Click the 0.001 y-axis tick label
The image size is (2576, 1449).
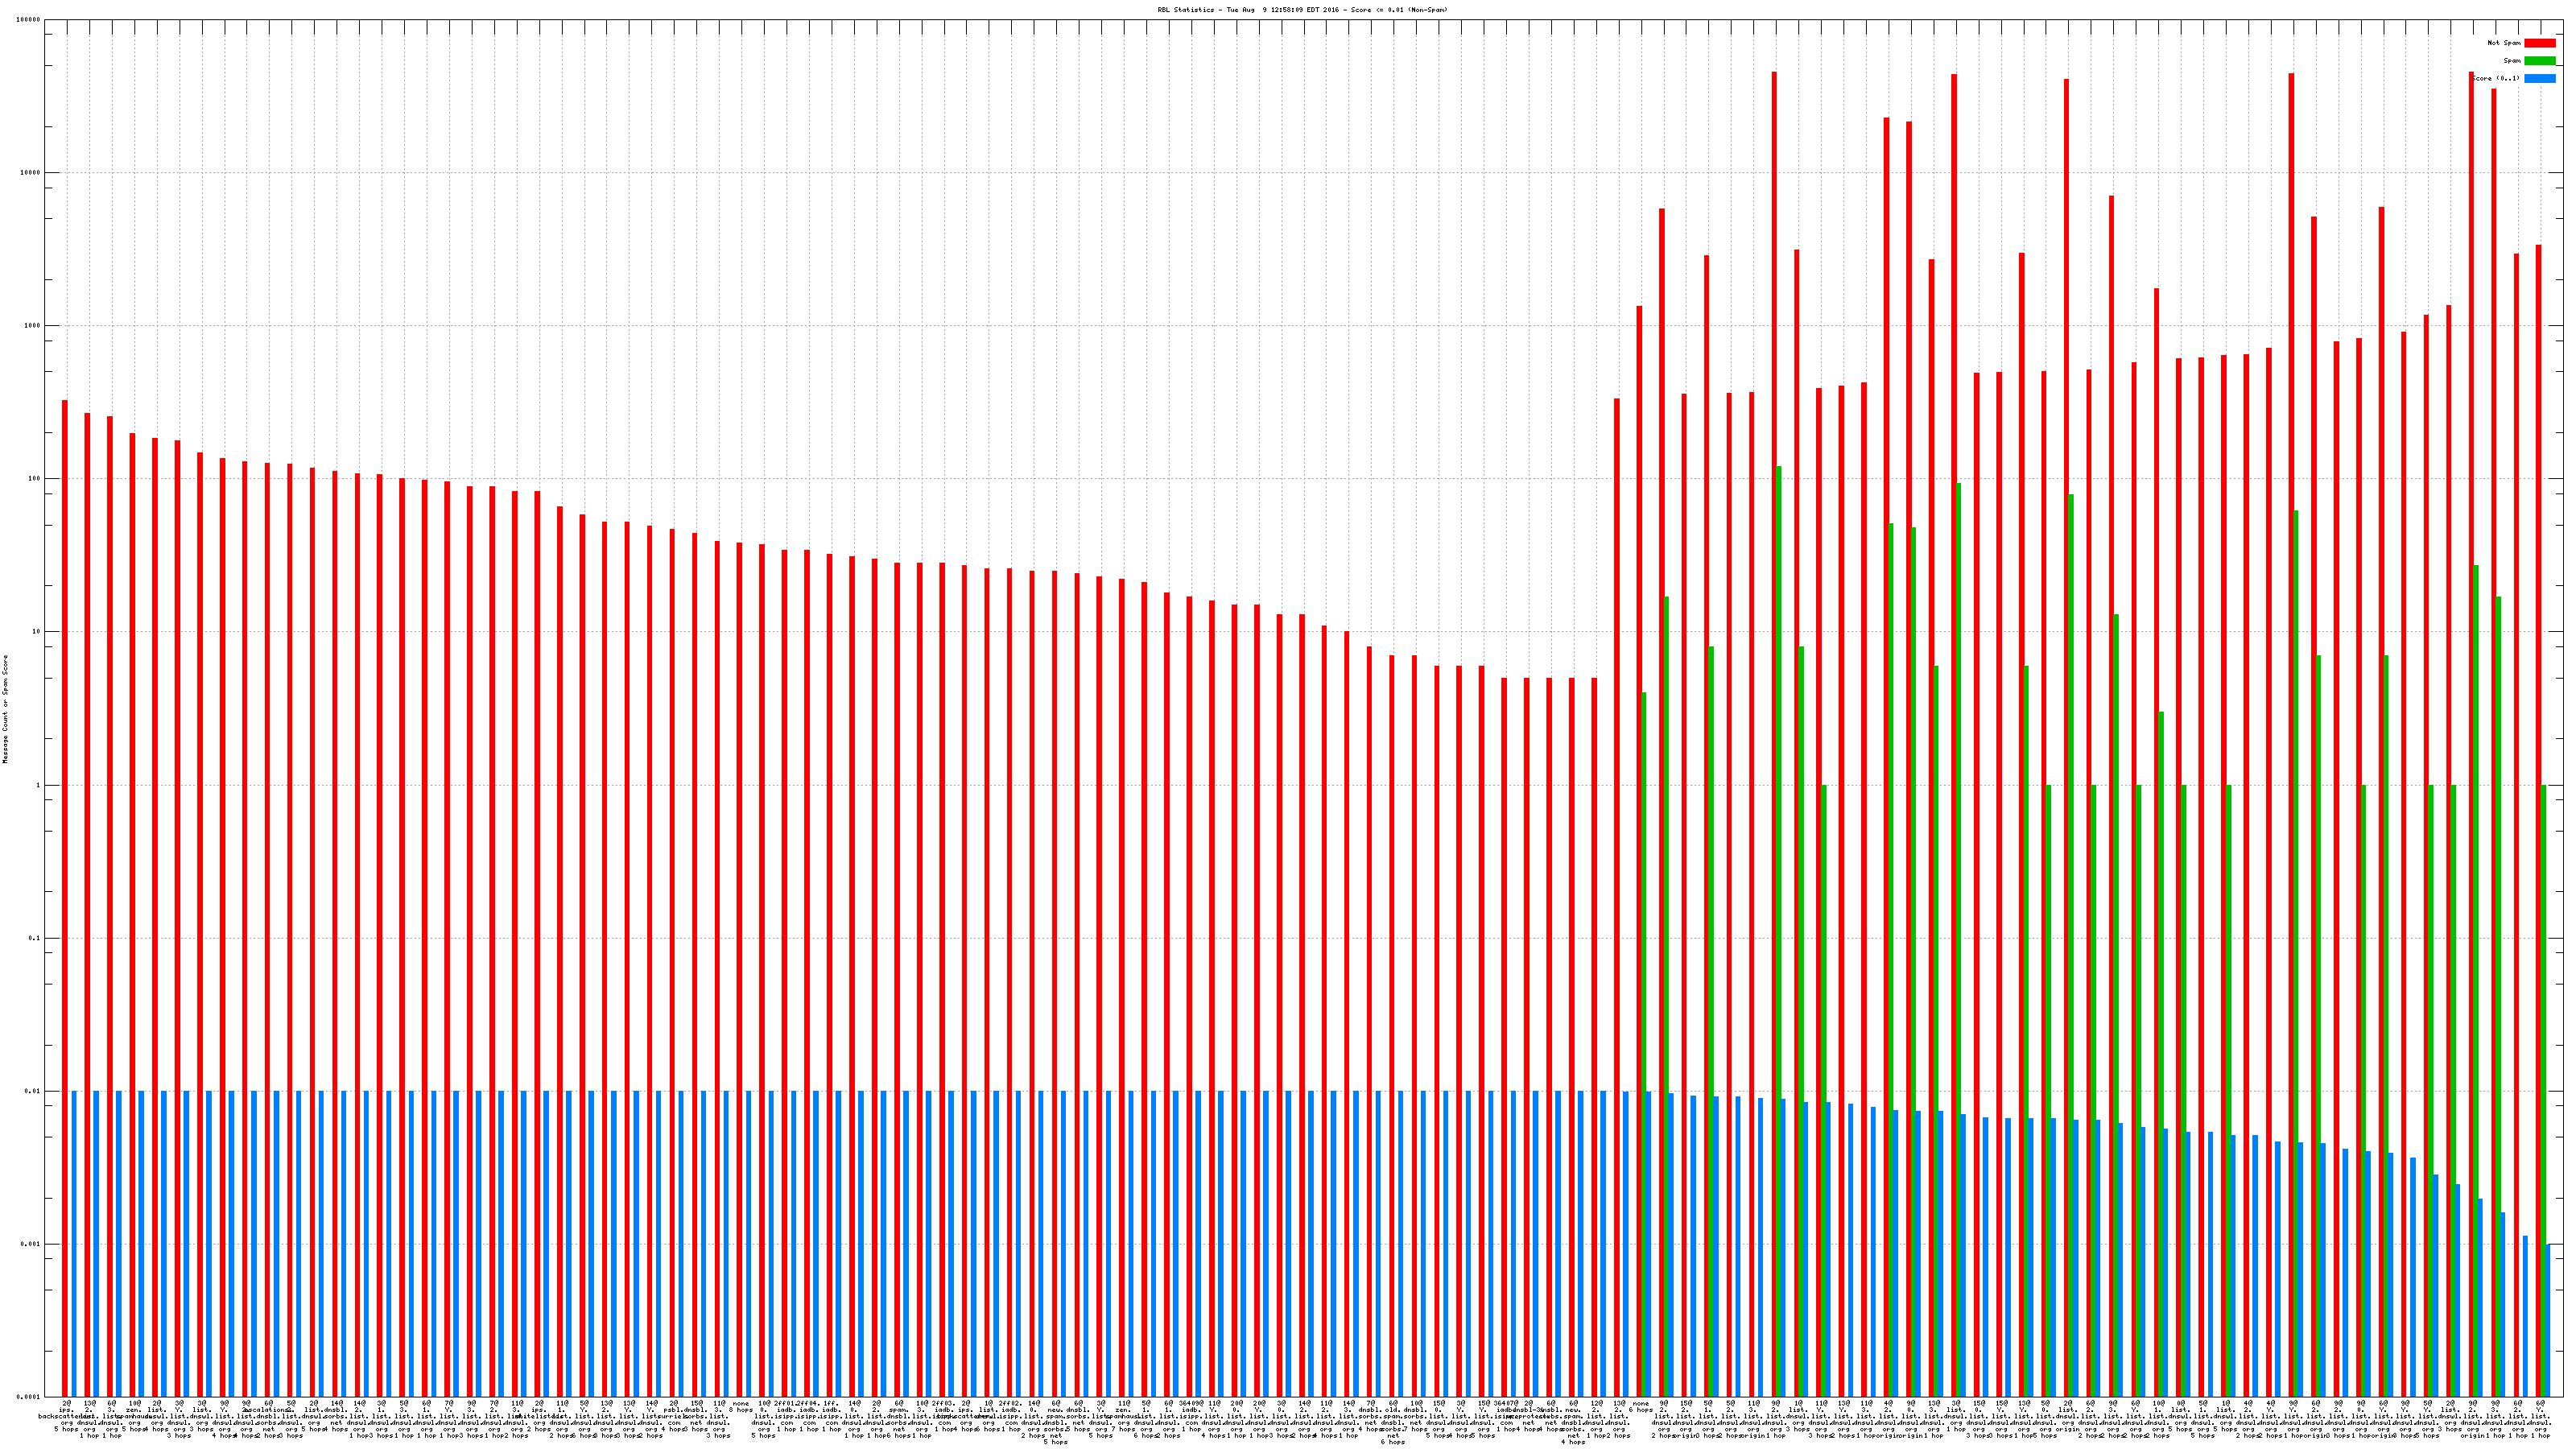click(x=30, y=1244)
